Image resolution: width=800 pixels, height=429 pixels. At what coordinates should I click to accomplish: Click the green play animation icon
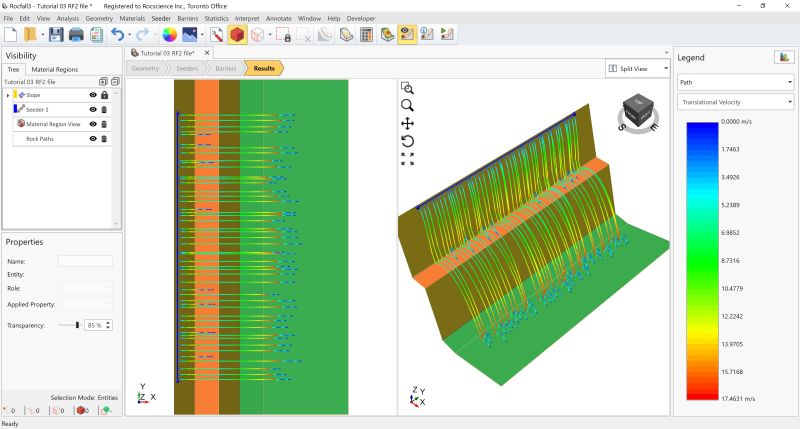click(x=447, y=35)
